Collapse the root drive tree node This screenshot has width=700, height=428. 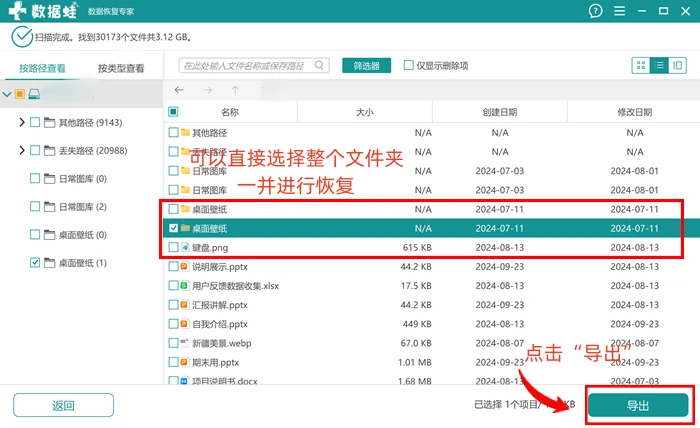(x=7, y=94)
